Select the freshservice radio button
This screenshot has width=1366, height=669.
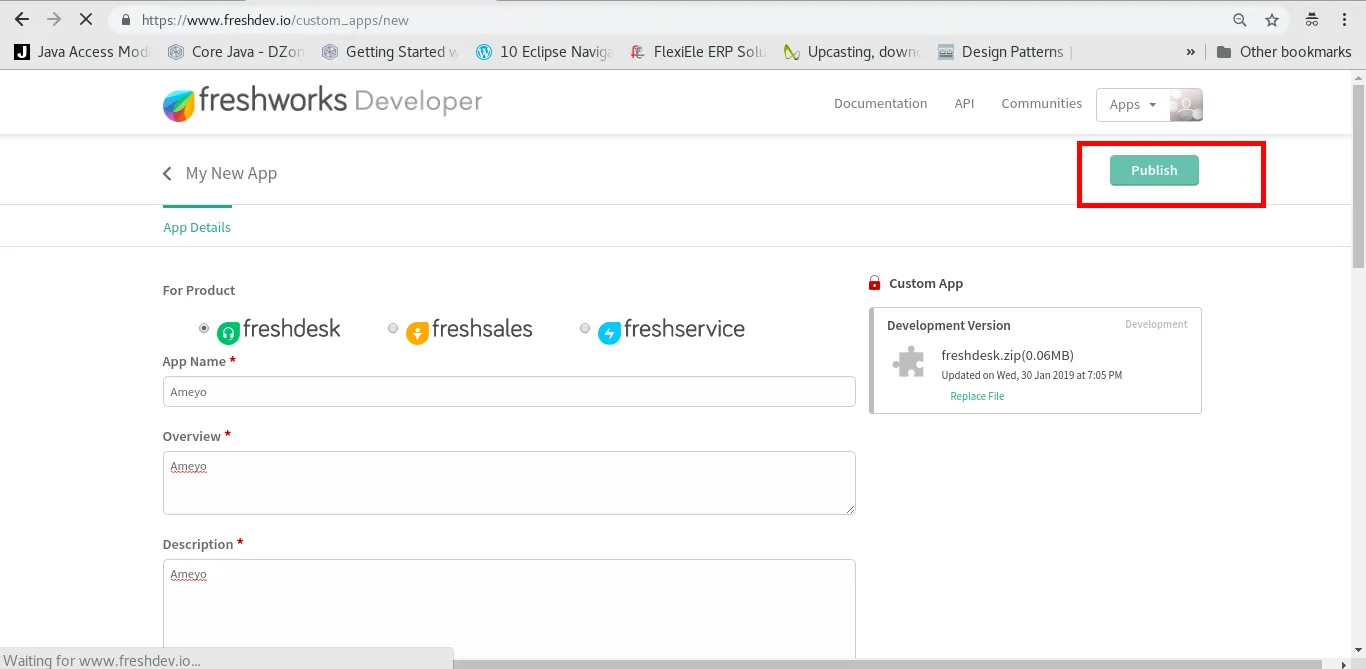point(585,328)
